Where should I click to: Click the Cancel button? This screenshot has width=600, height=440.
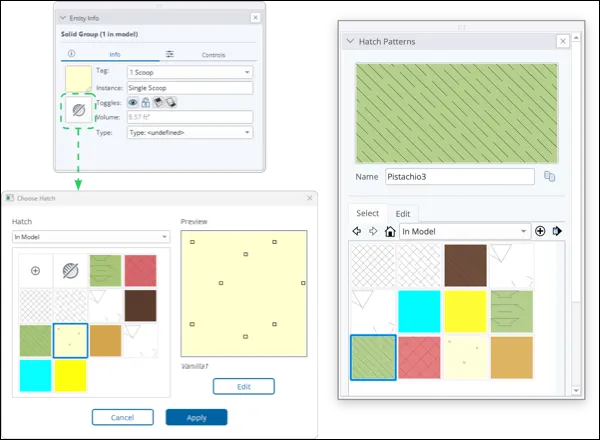click(122, 417)
